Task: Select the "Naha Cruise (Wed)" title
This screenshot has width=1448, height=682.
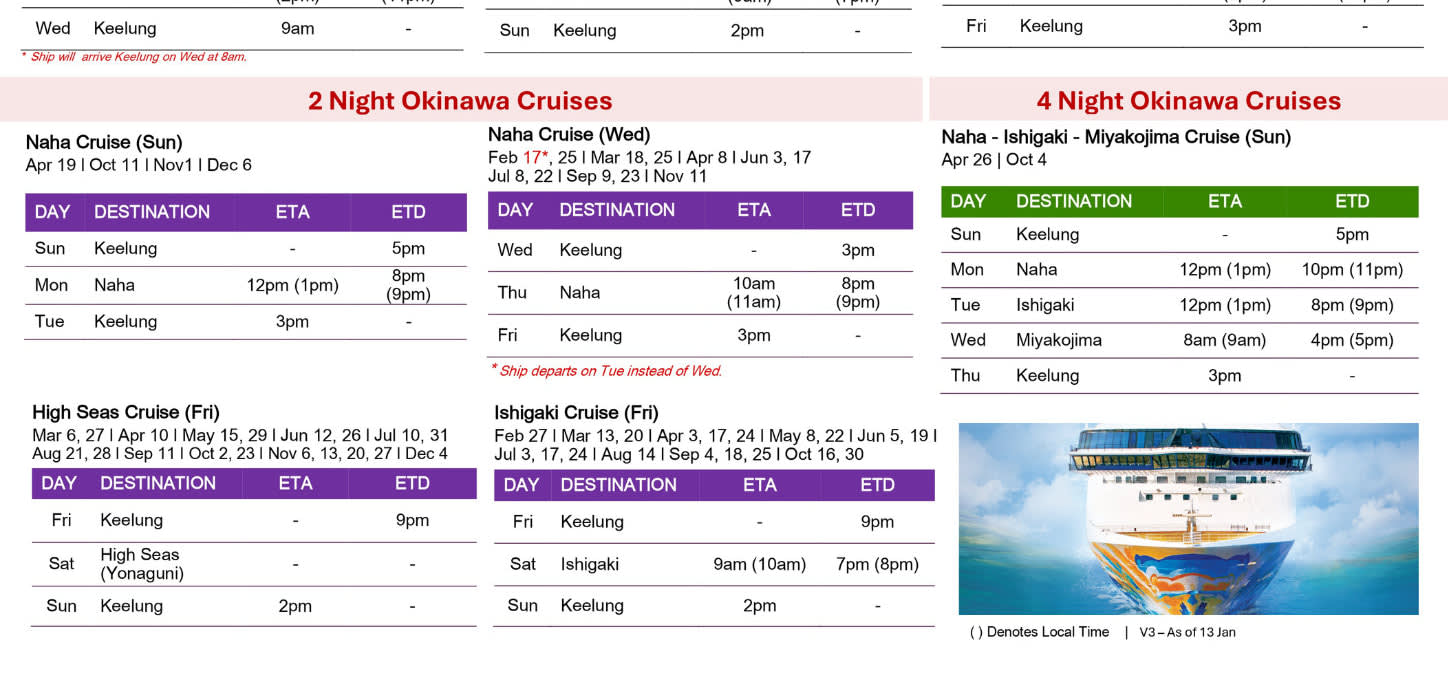Action: tap(569, 134)
